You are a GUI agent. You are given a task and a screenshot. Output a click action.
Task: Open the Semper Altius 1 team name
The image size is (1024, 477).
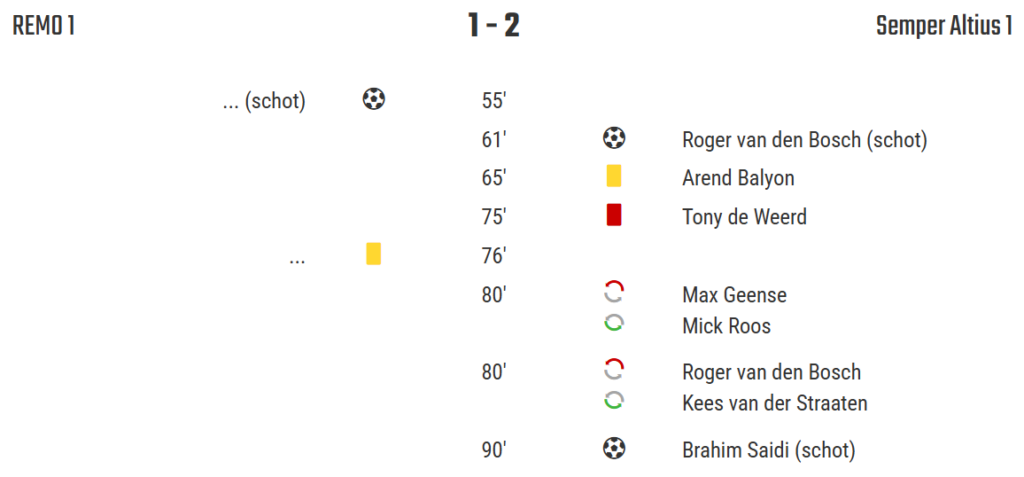(x=944, y=27)
